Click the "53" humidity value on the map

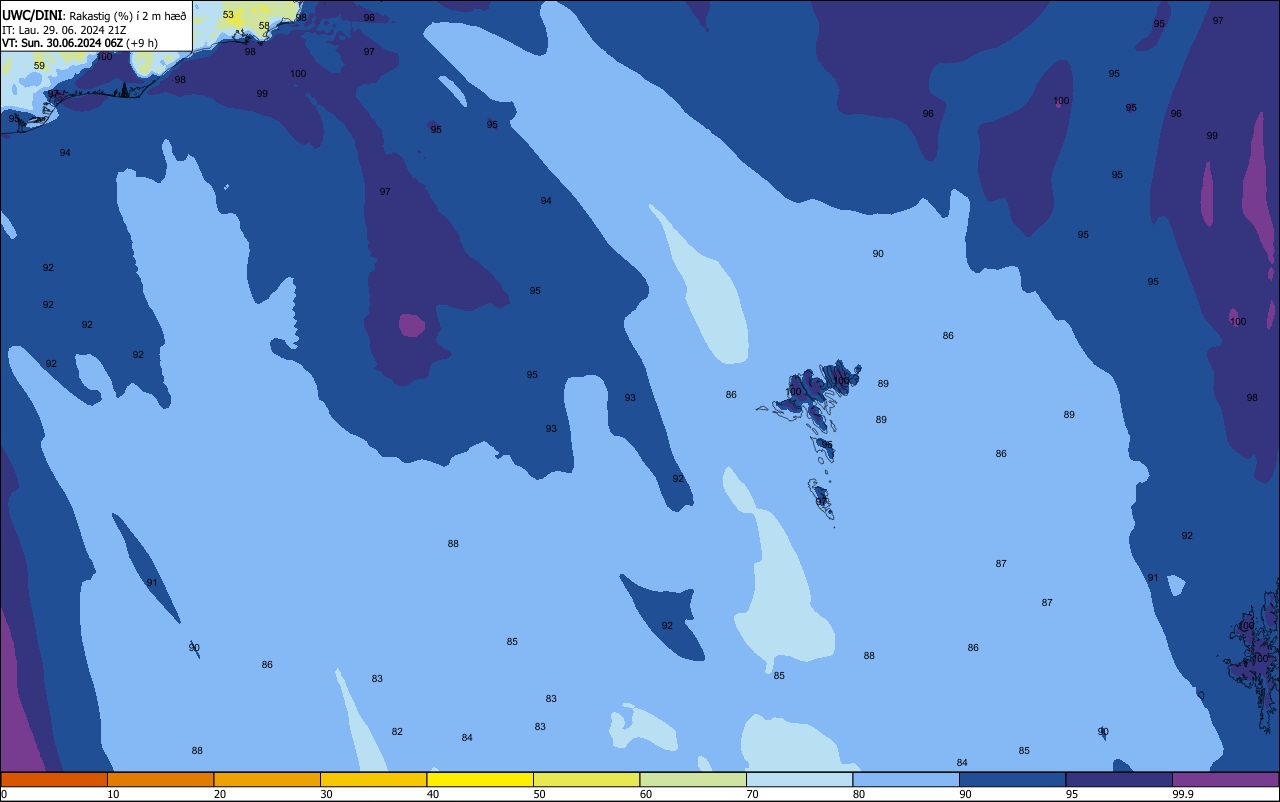pyautogui.click(x=228, y=15)
